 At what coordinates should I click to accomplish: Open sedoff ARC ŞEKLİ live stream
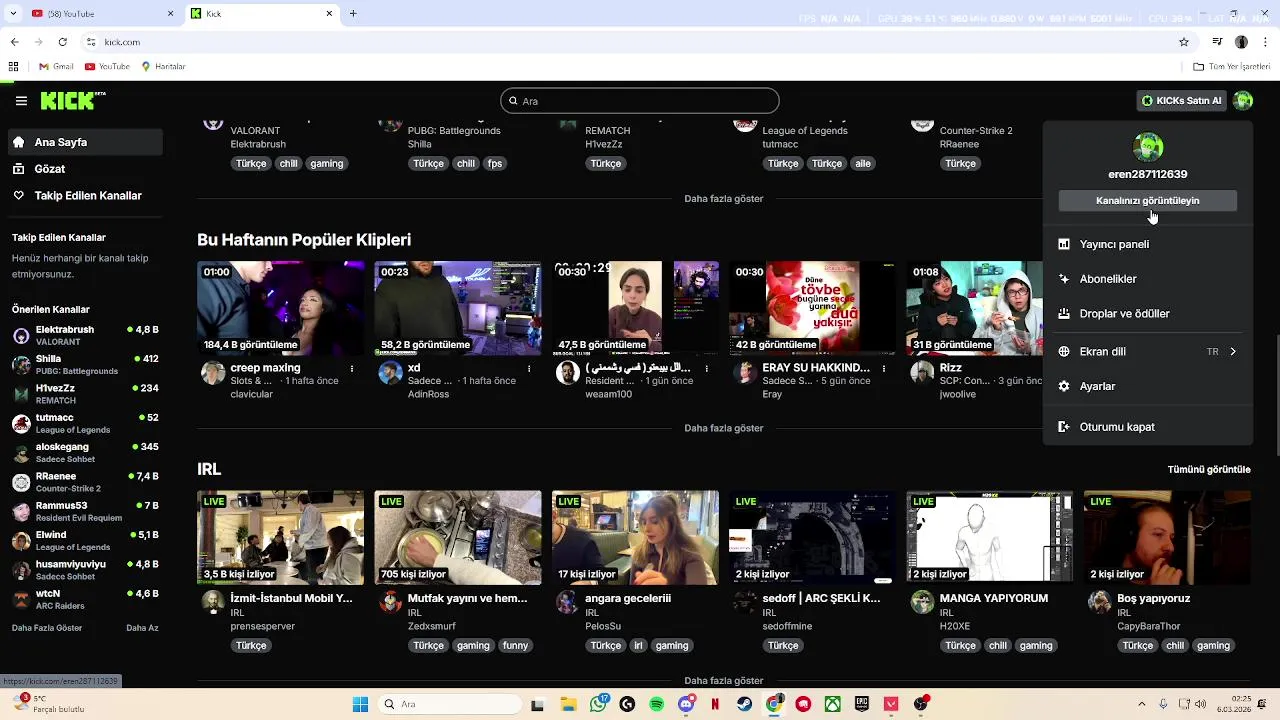click(x=813, y=537)
